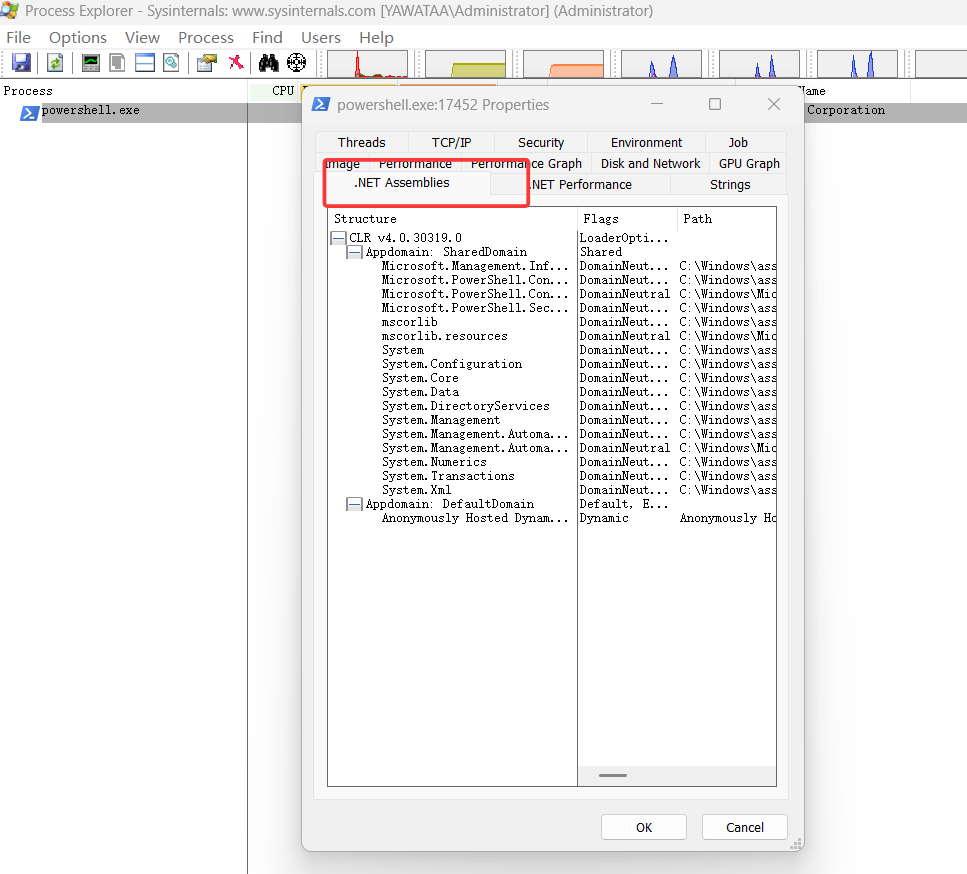Open the orange physical memory mini graph

click(563, 64)
